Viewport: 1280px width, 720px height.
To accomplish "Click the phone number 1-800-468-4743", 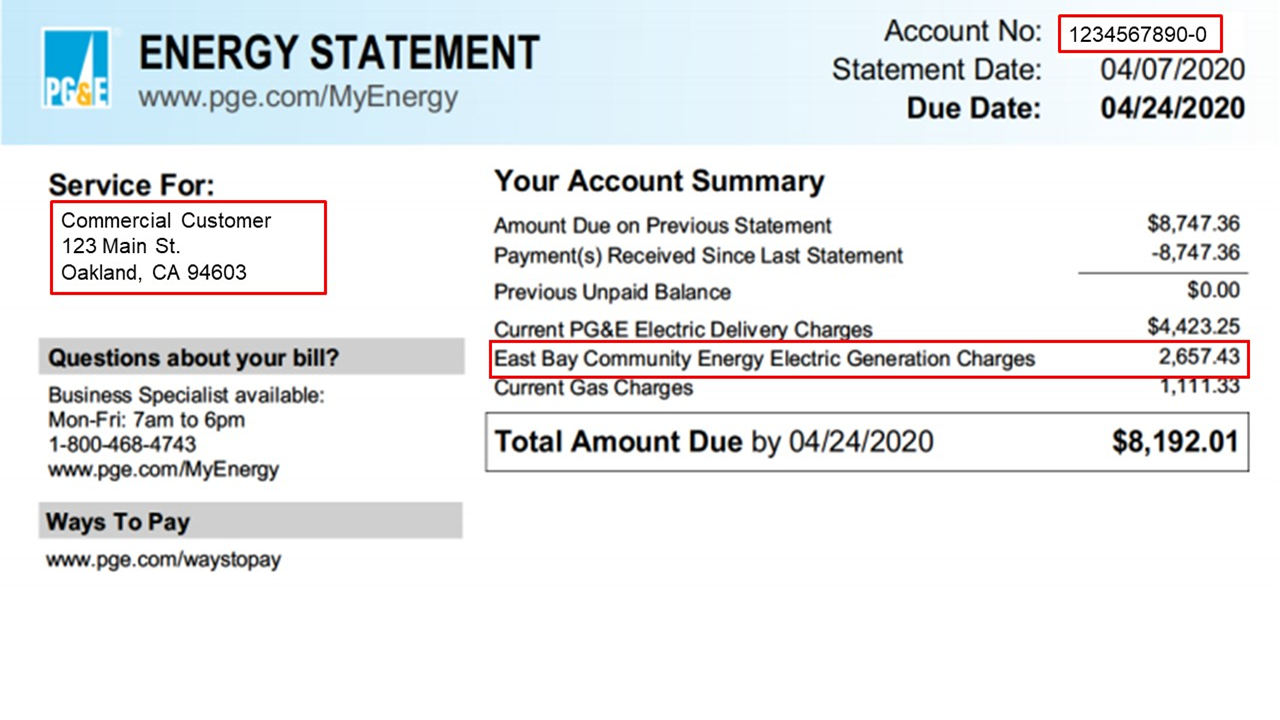I will click(x=122, y=444).
